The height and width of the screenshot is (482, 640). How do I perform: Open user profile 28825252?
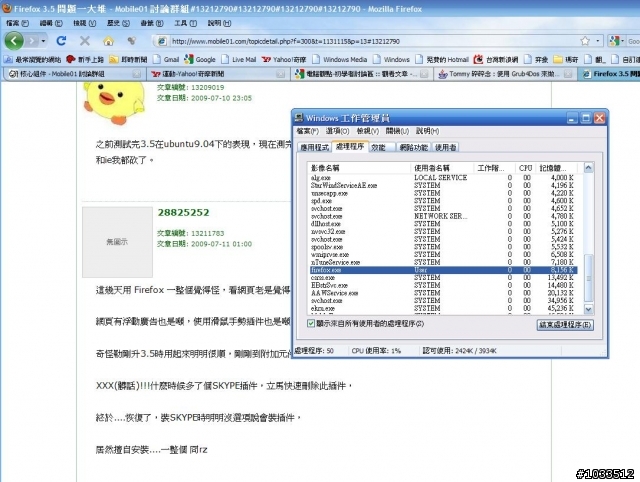(x=184, y=213)
